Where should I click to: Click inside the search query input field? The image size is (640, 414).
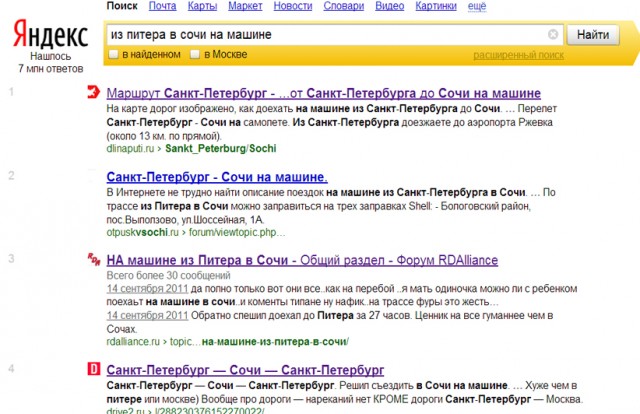320,35
